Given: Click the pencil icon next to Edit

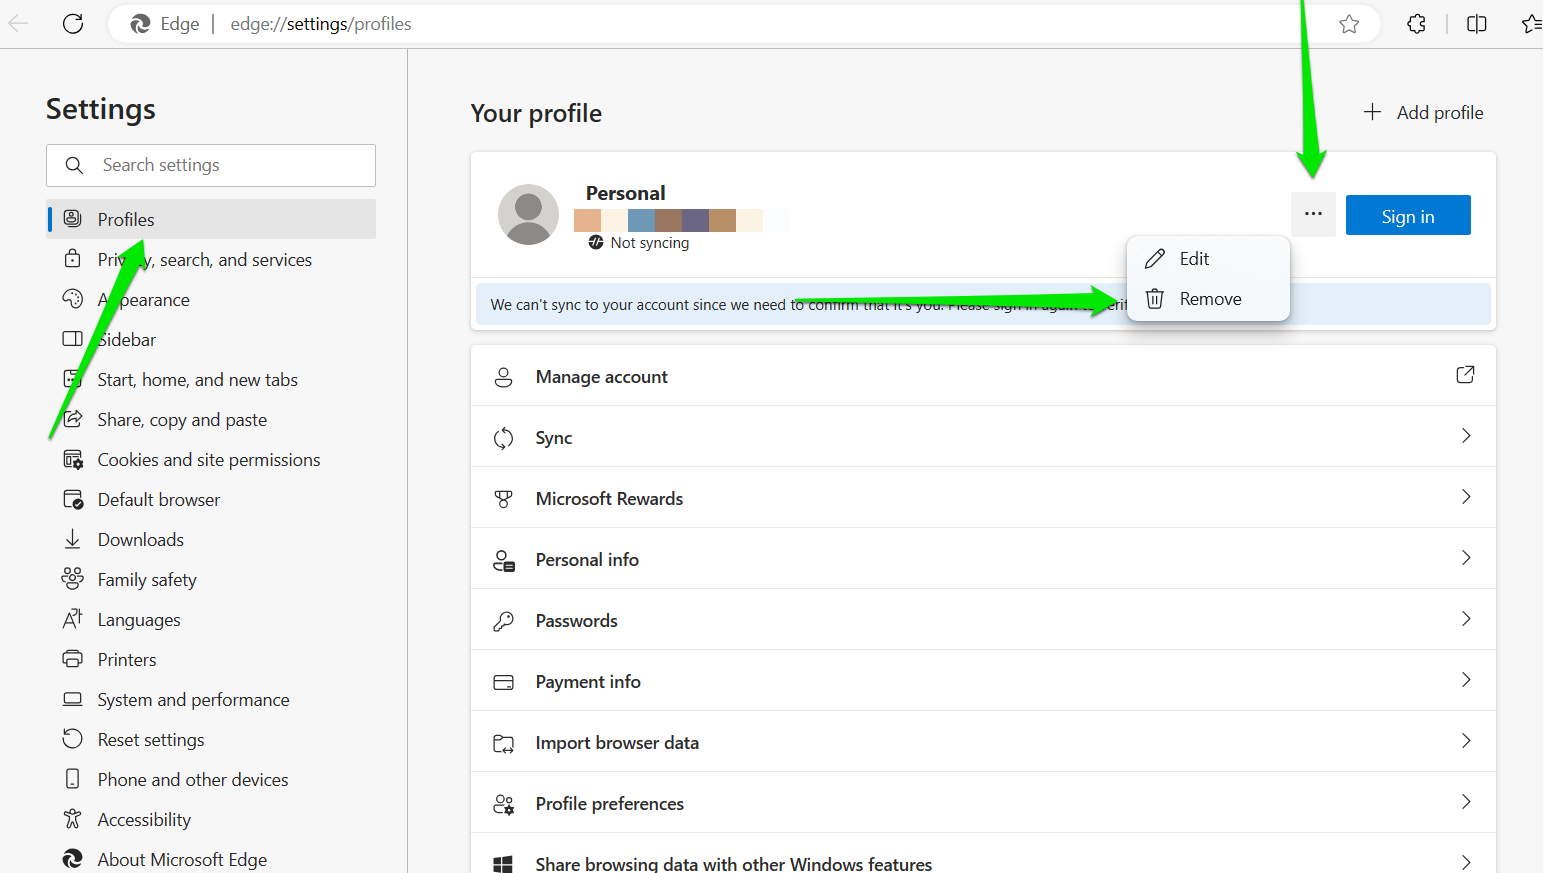Looking at the screenshot, I should [1155, 259].
